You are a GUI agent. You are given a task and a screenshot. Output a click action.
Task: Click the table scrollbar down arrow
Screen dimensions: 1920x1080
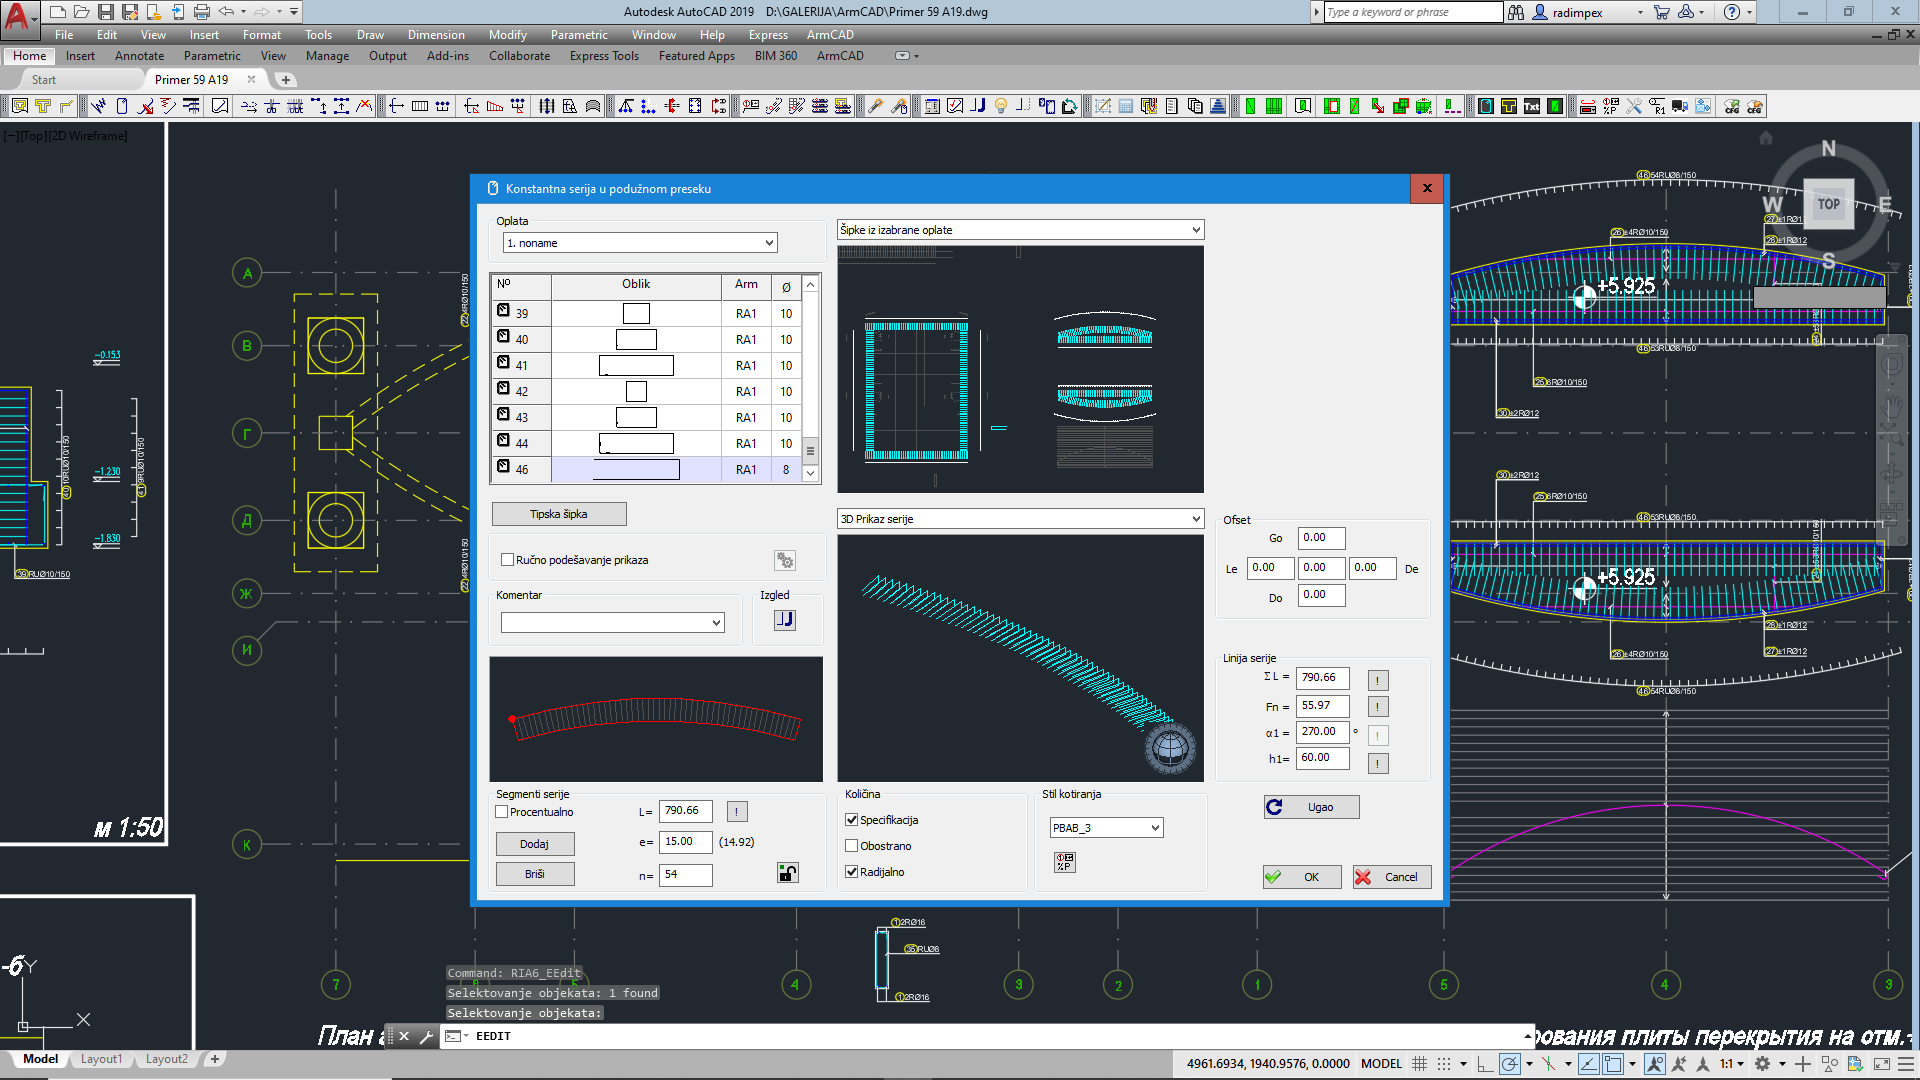811,473
